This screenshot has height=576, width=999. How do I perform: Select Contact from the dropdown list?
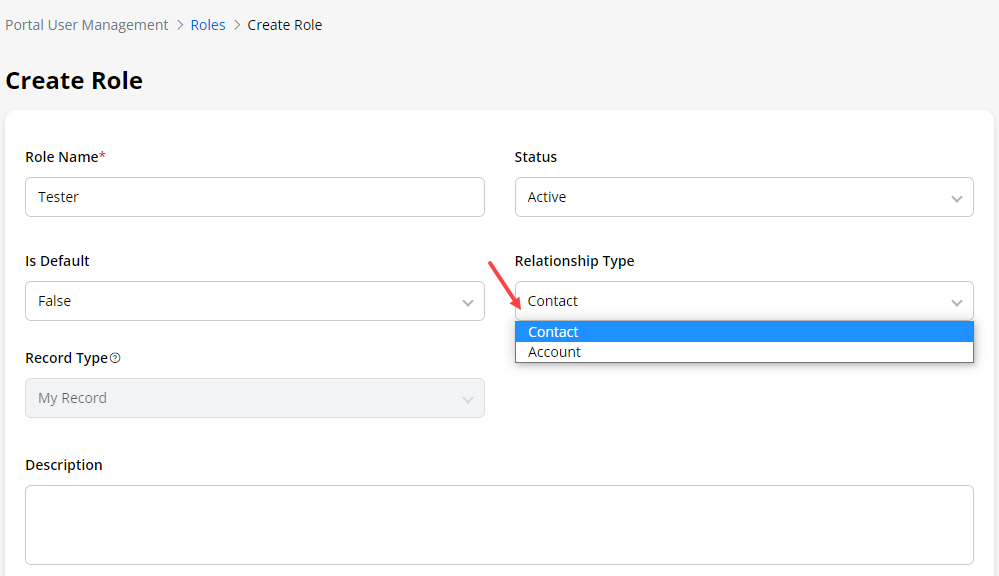(x=553, y=332)
